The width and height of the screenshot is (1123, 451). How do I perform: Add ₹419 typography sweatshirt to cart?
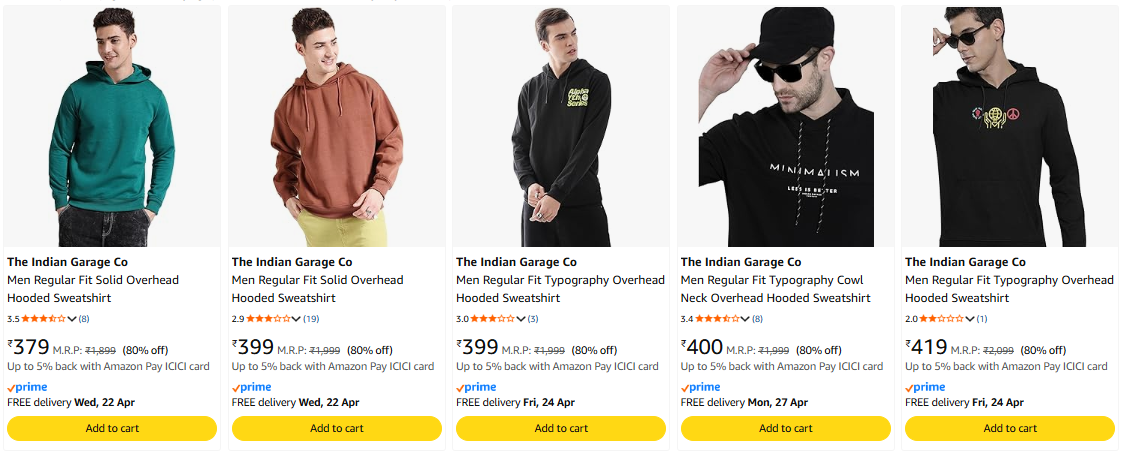tap(1010, 428)
